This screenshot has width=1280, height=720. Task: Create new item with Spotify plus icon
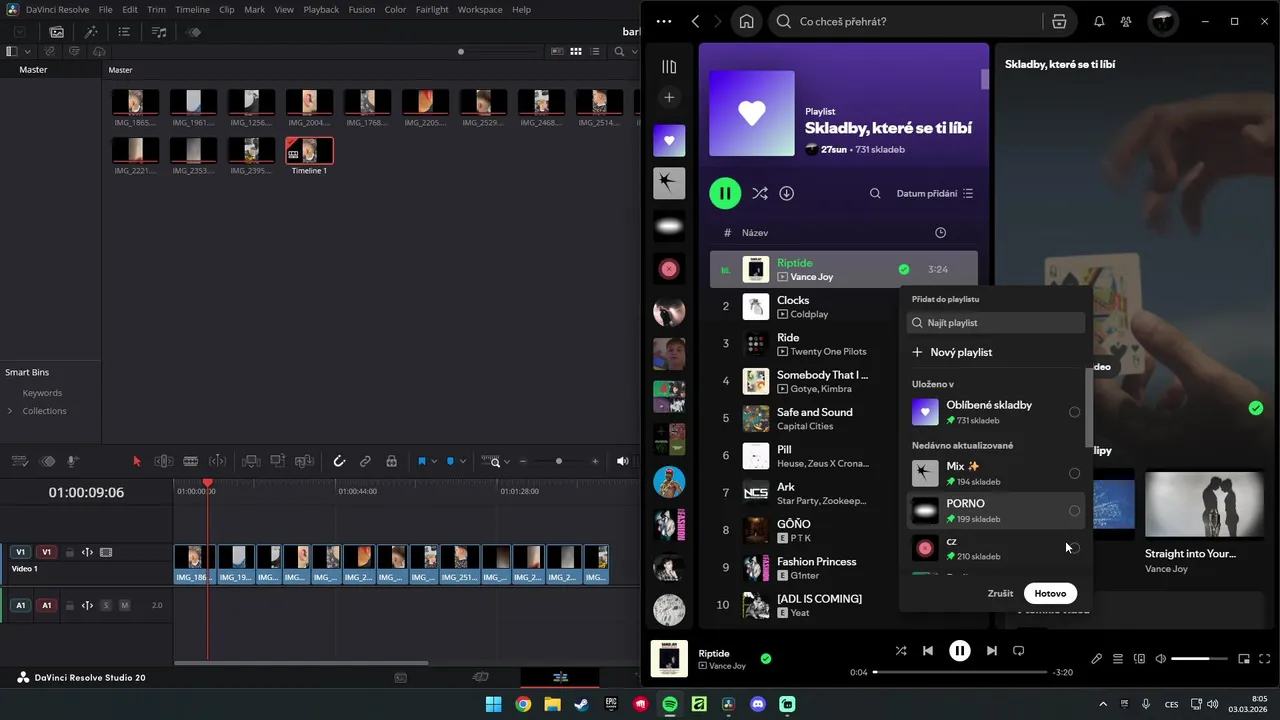(x=669, y=97)
